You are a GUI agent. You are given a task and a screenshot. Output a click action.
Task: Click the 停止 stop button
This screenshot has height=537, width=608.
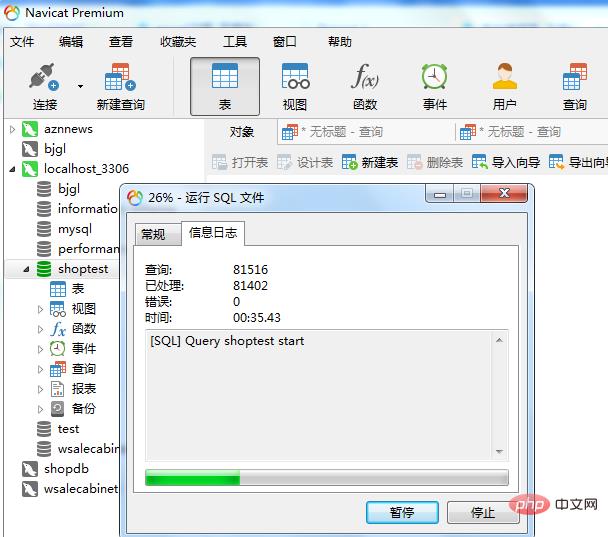pos(483,513)
